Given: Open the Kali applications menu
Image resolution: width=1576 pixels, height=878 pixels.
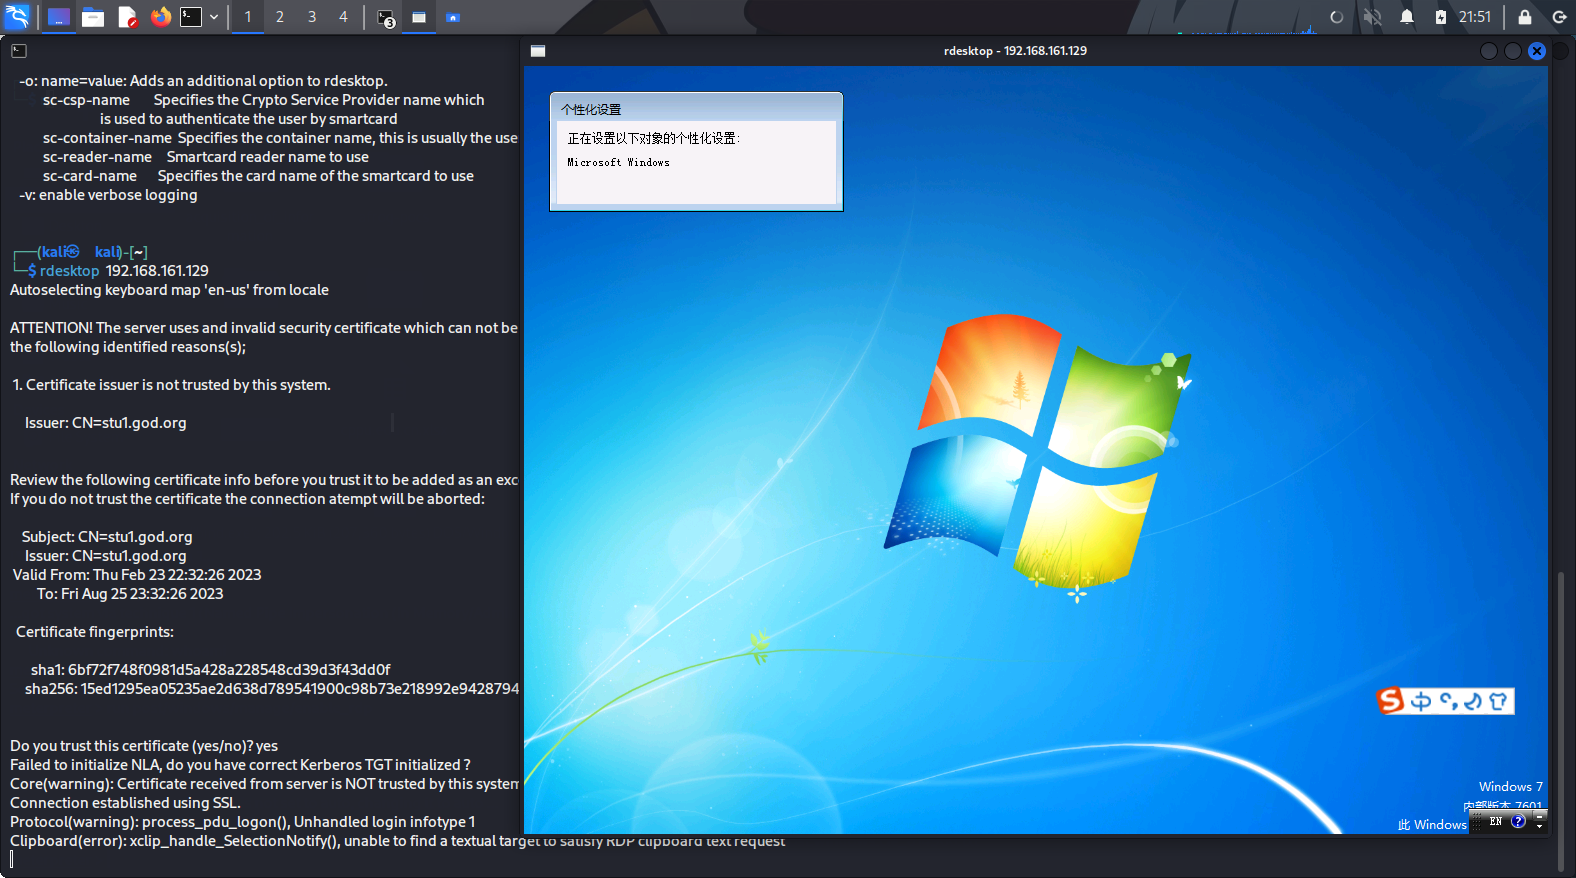Looking at the screenshot, I should (x=17, y=16).
